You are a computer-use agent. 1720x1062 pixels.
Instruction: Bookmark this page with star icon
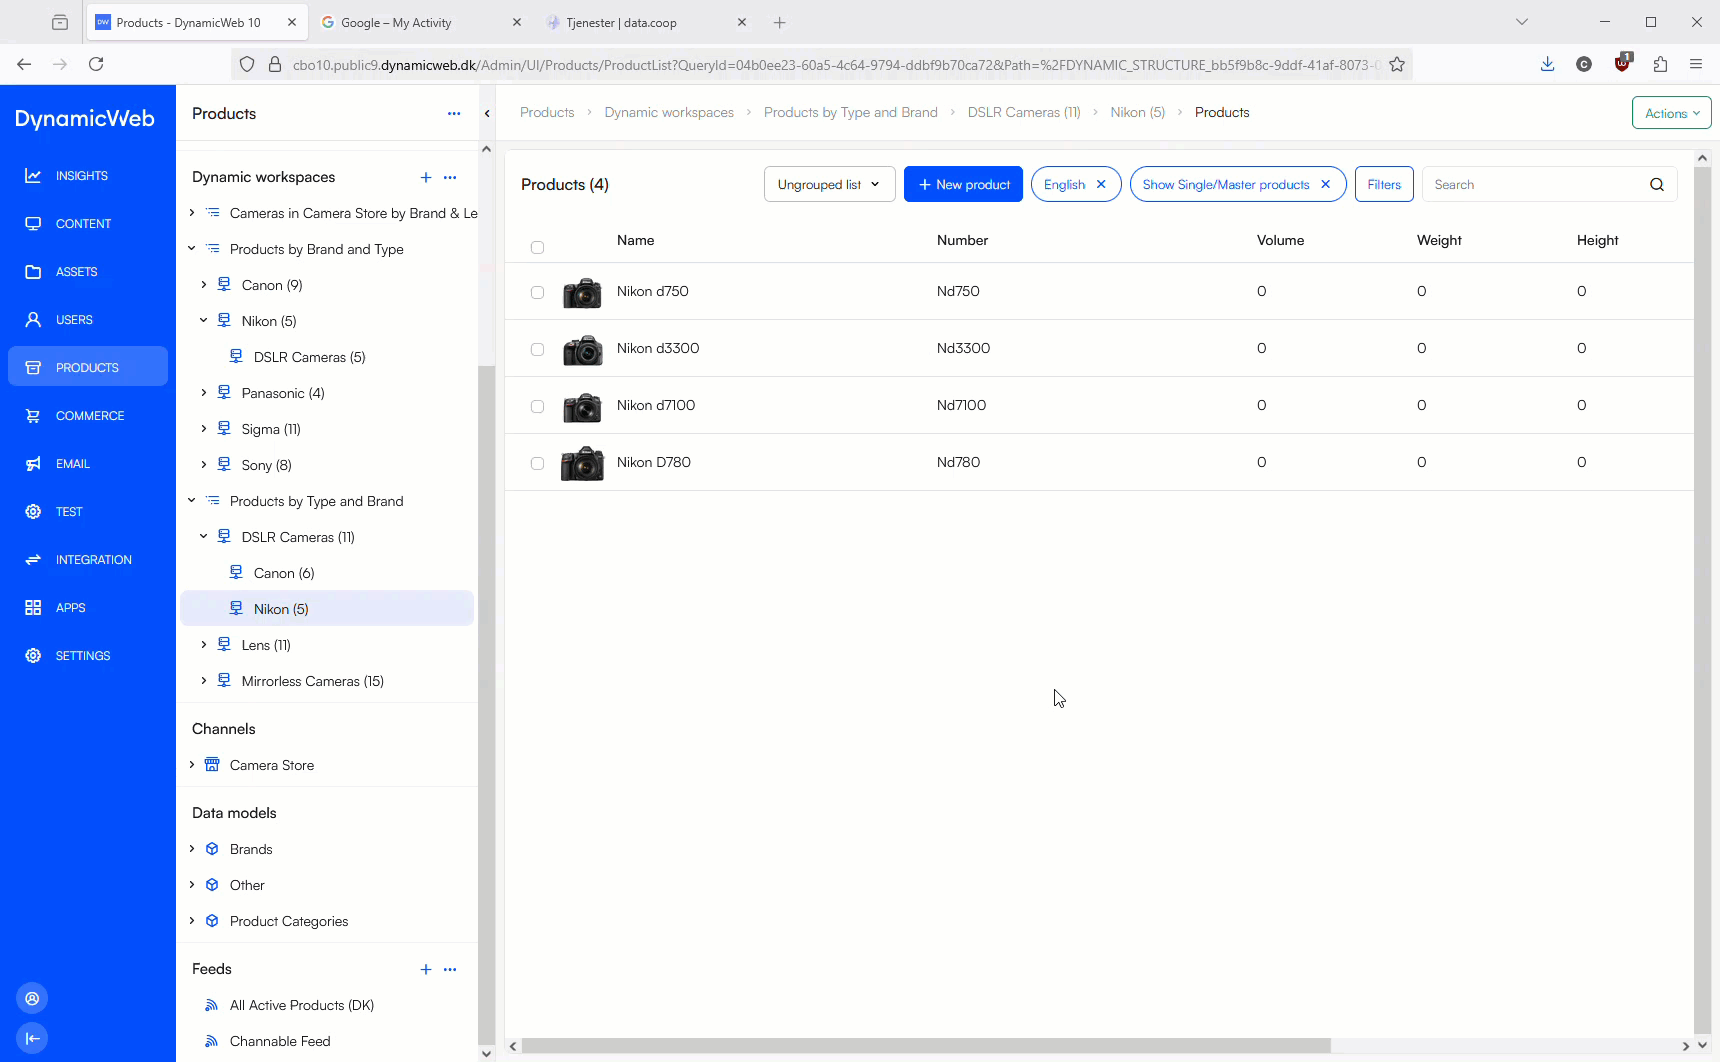(x=1397, y=65)
